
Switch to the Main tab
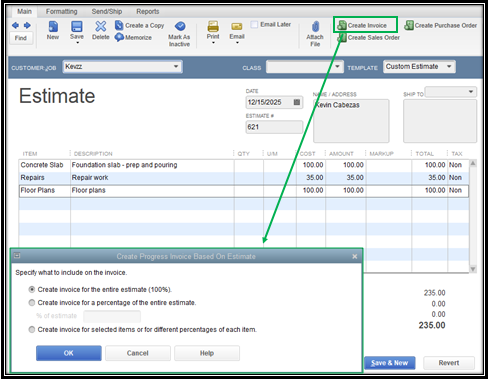tap(24, 11)
